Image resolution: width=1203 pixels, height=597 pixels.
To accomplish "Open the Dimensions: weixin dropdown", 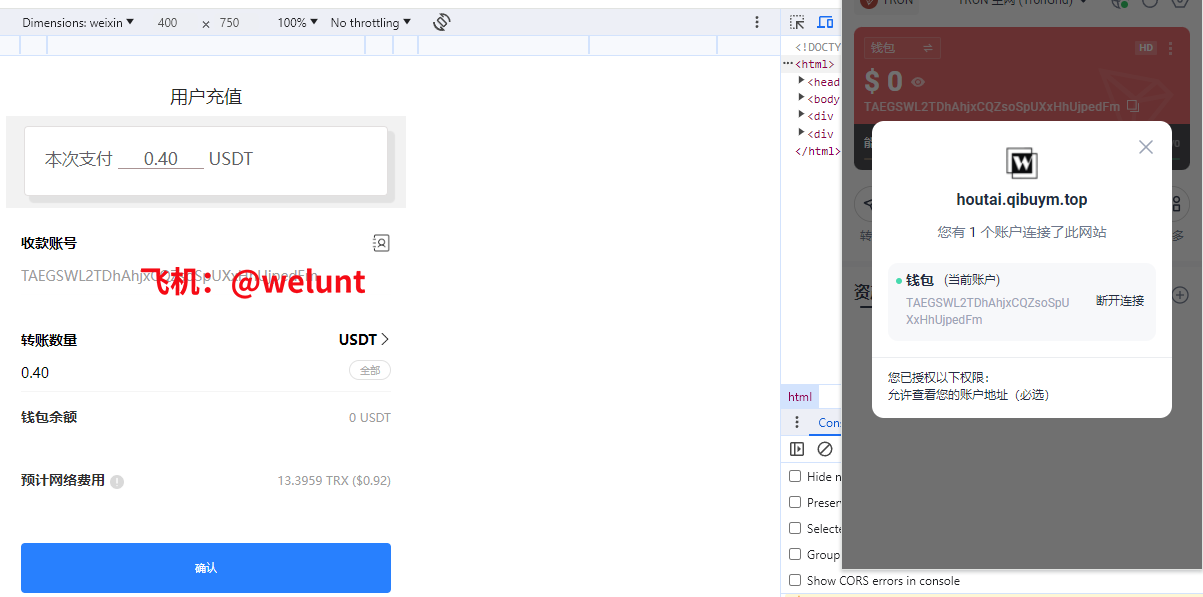I will [x=79, y=22].
